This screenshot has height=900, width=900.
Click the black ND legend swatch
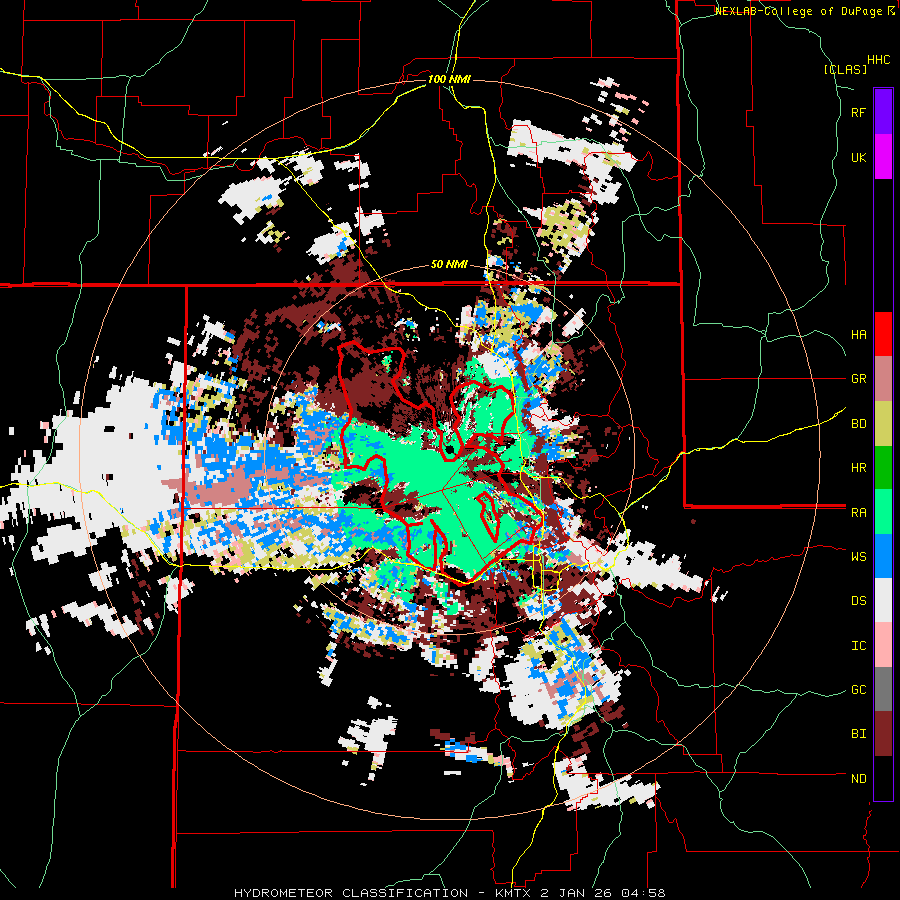click(x=883, y=778)
